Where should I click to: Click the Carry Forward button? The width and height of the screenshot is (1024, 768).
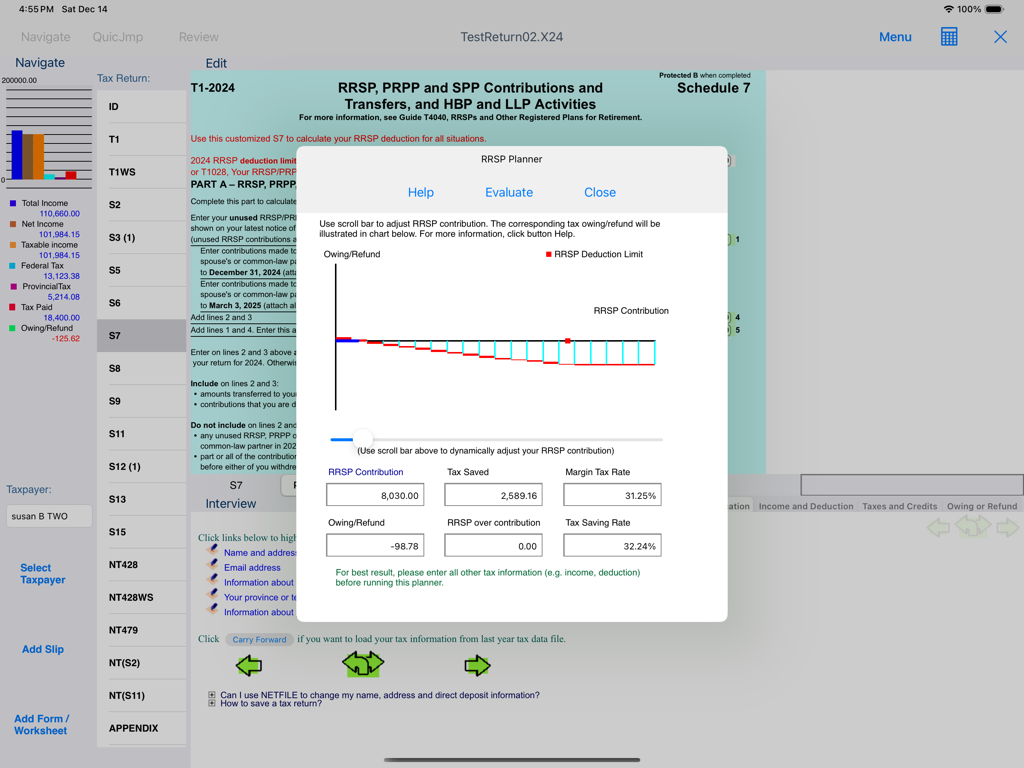(x=259, y=639)
